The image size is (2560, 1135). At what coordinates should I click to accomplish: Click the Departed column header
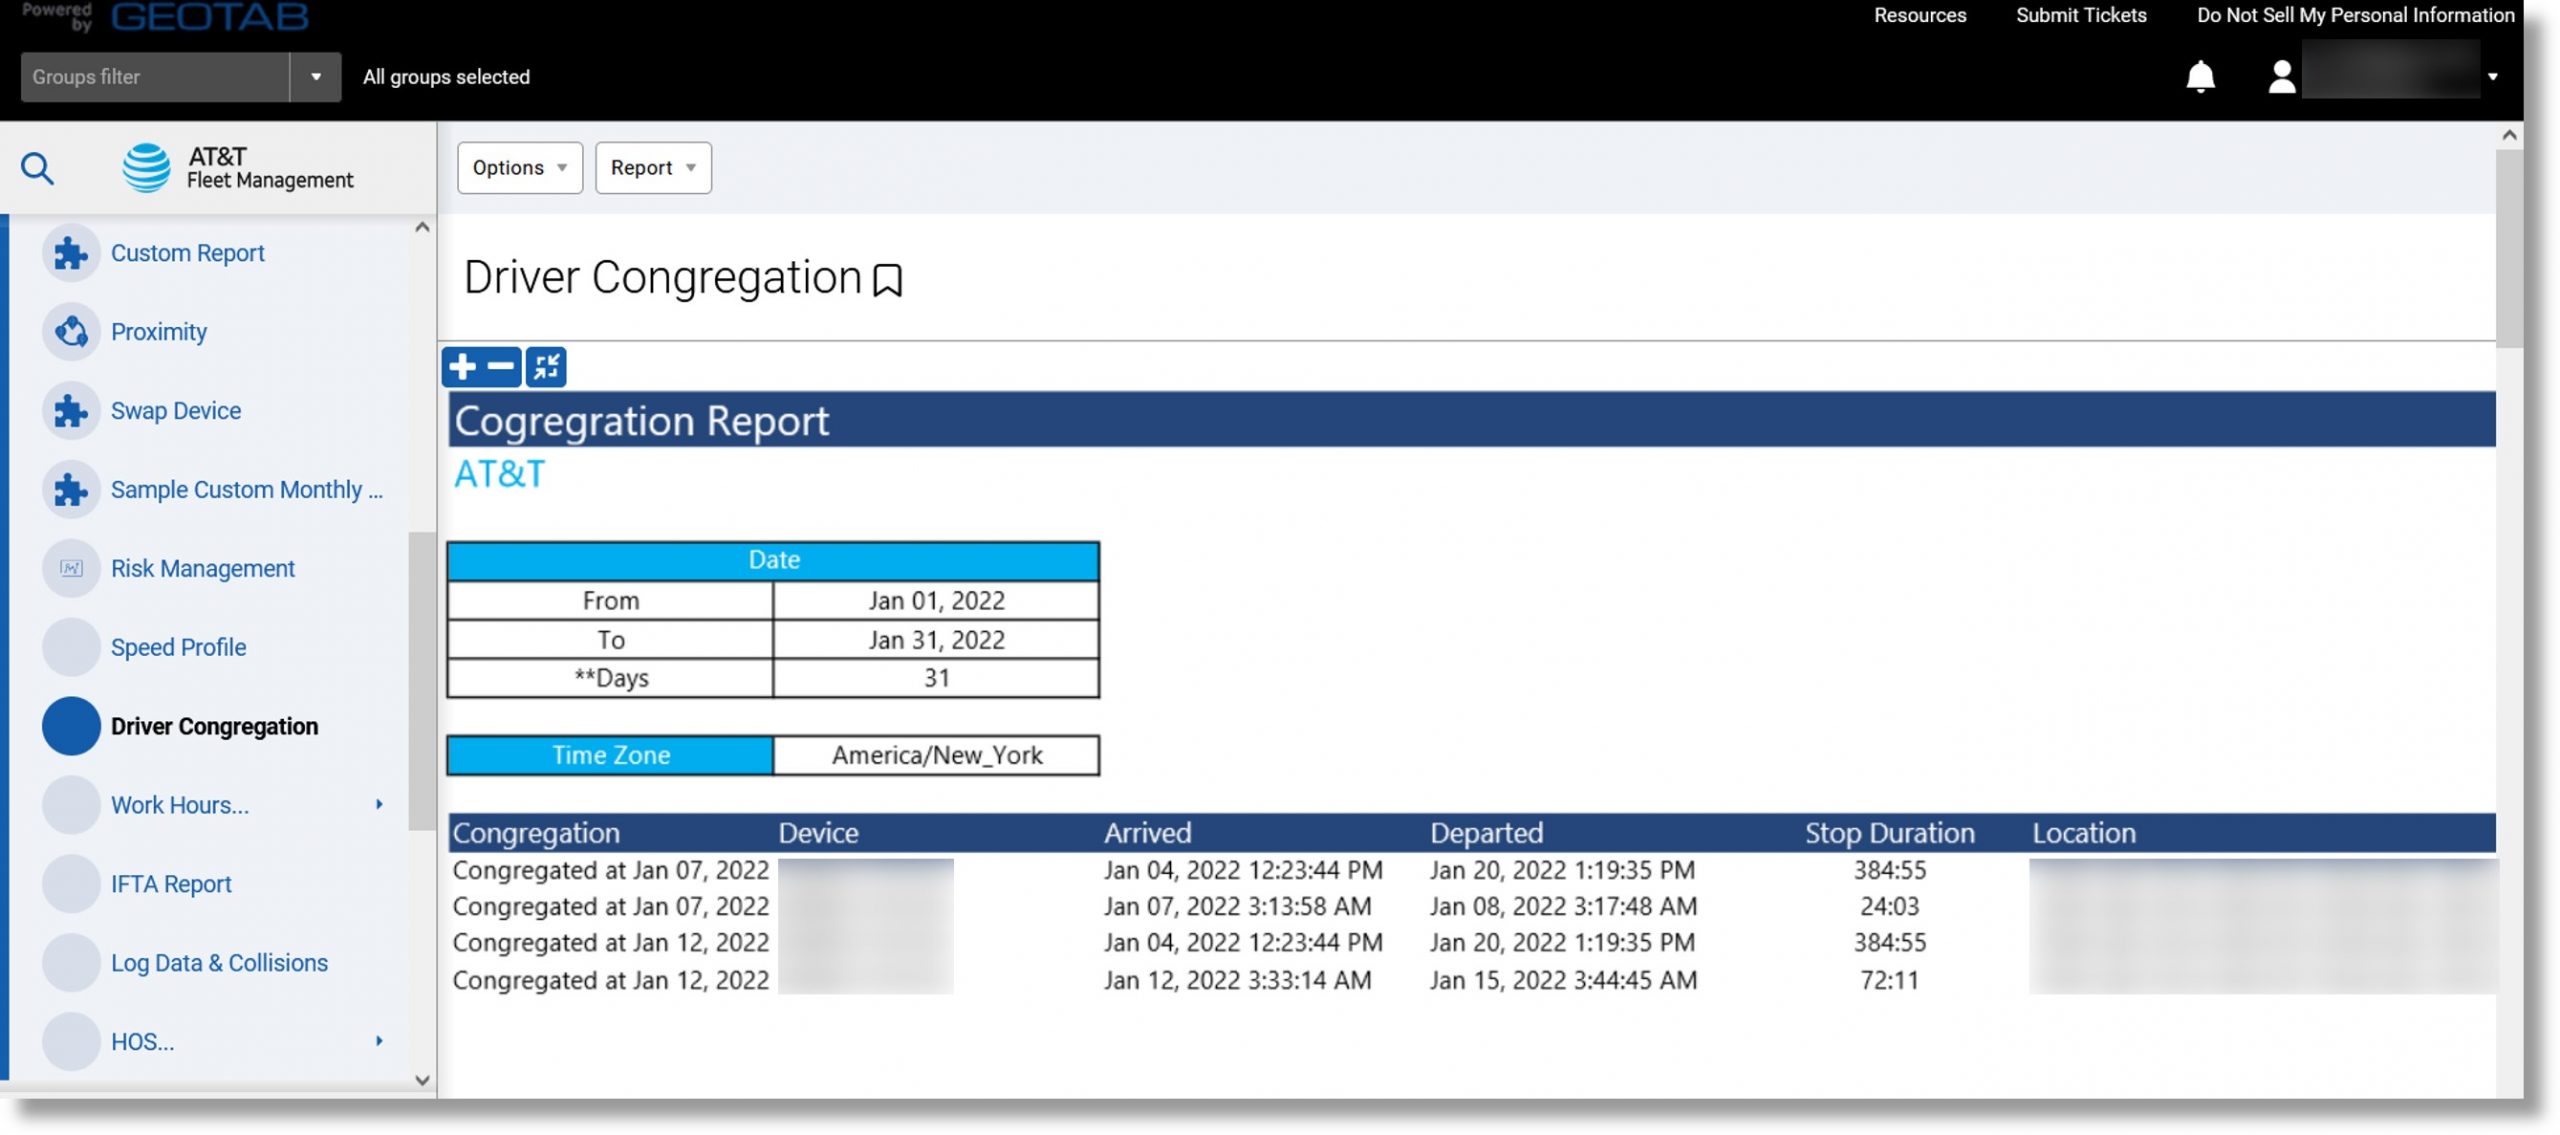tap(1486, 834)
